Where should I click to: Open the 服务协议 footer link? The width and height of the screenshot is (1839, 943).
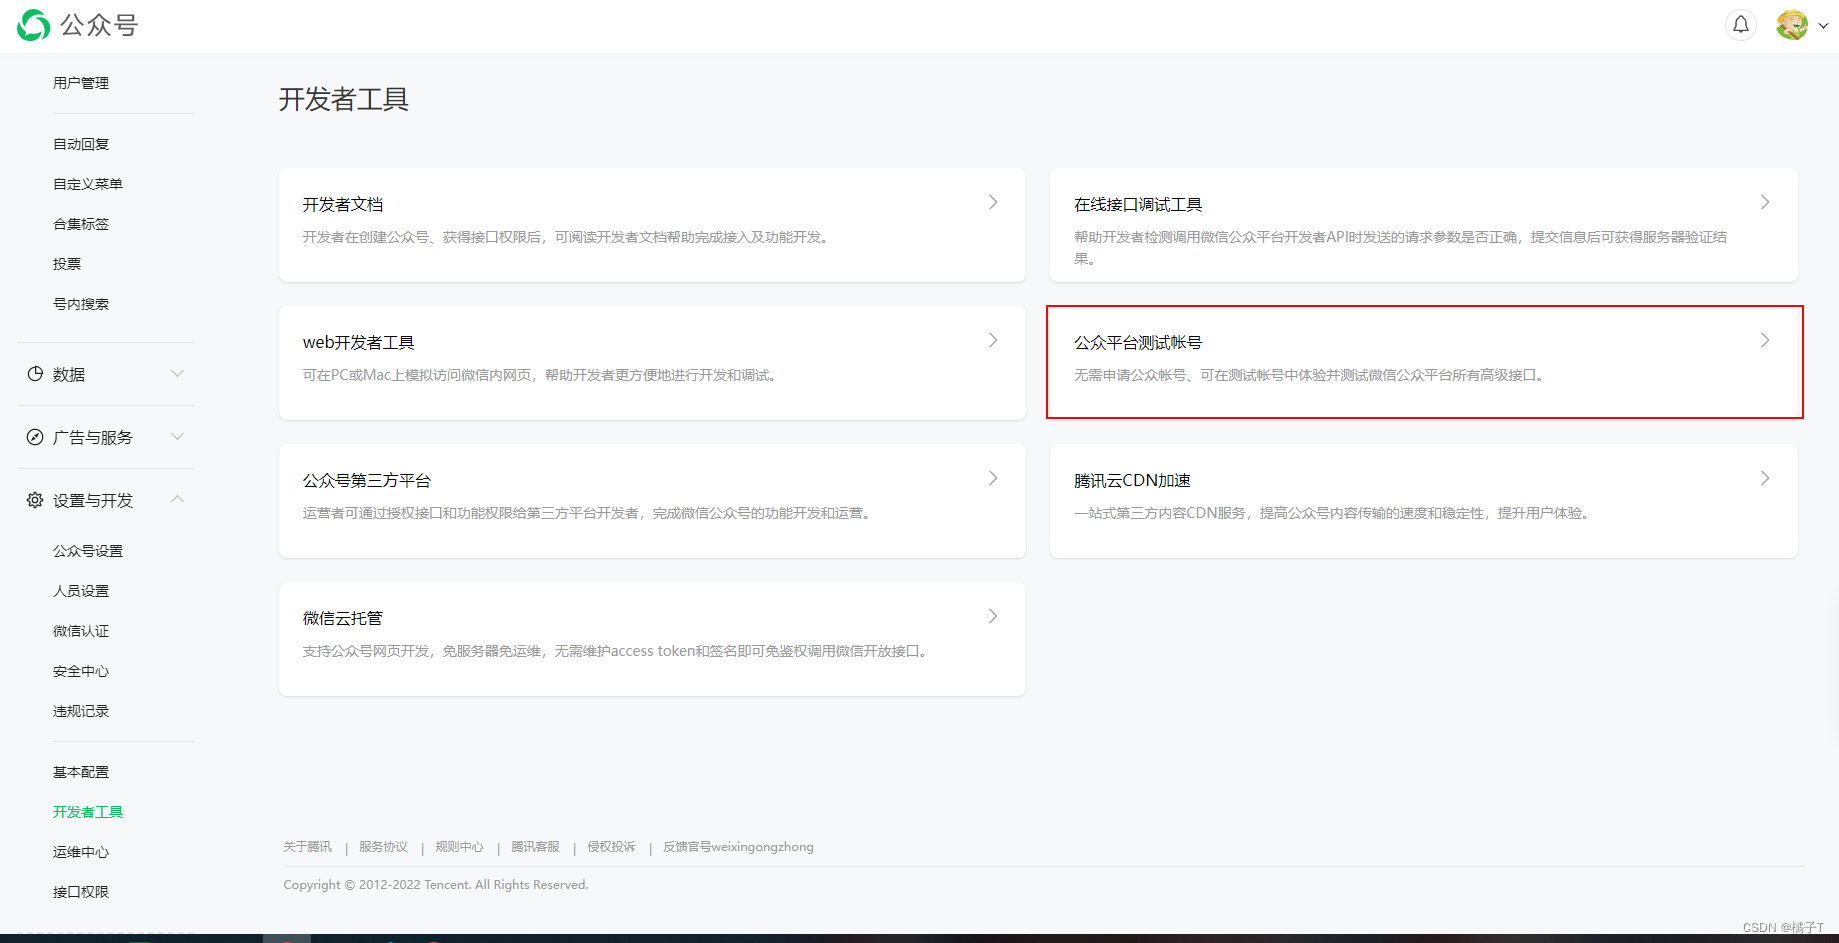click(x=383, y=847)
